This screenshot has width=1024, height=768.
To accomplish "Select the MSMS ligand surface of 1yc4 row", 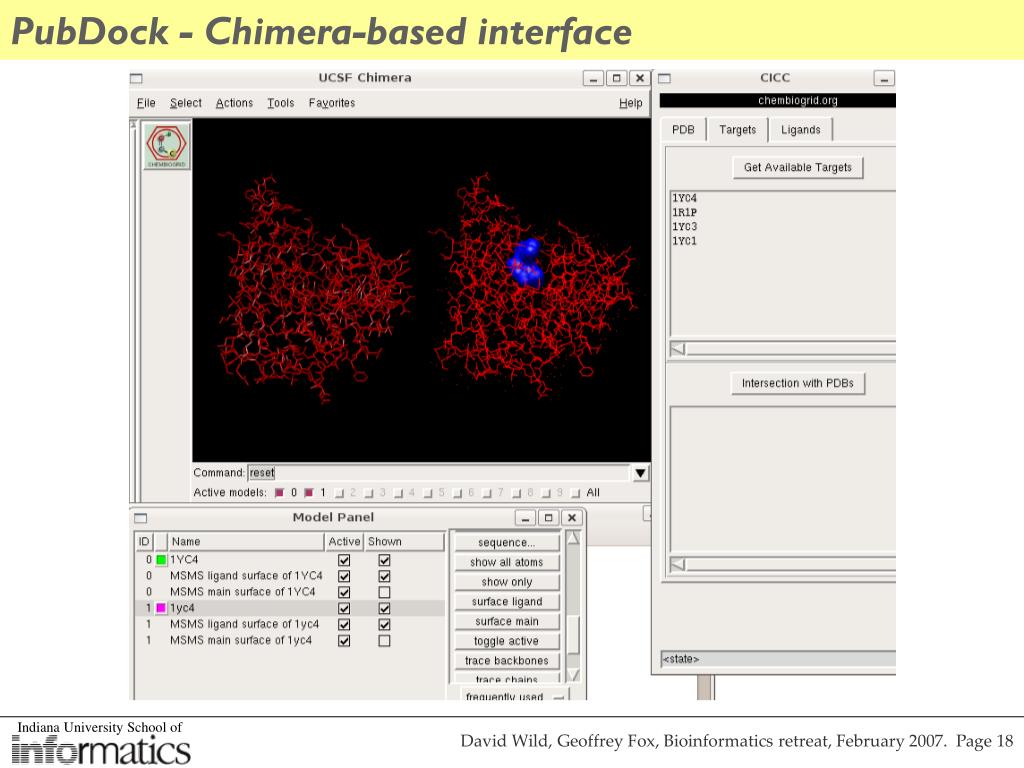I will click(290, 624).
